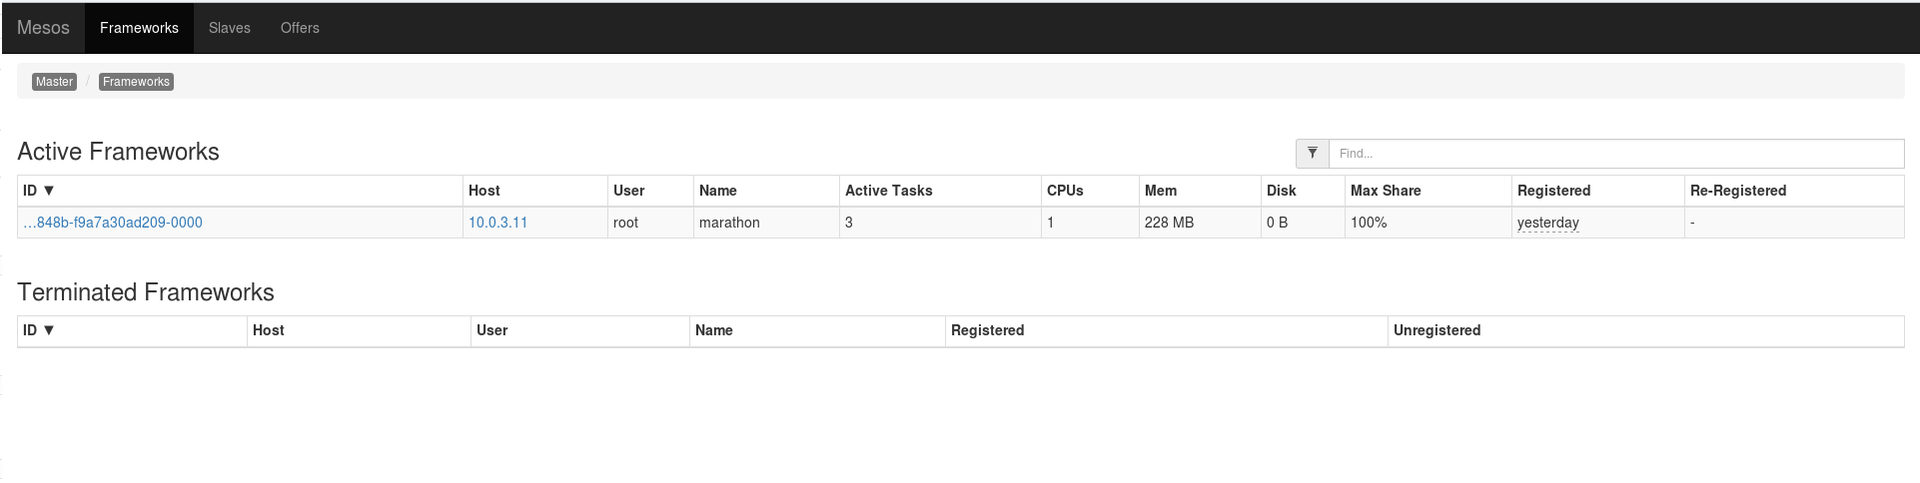Sort active frameworks by CPUs header
The image size is (1920, 483).
(x=1065, y=191)
